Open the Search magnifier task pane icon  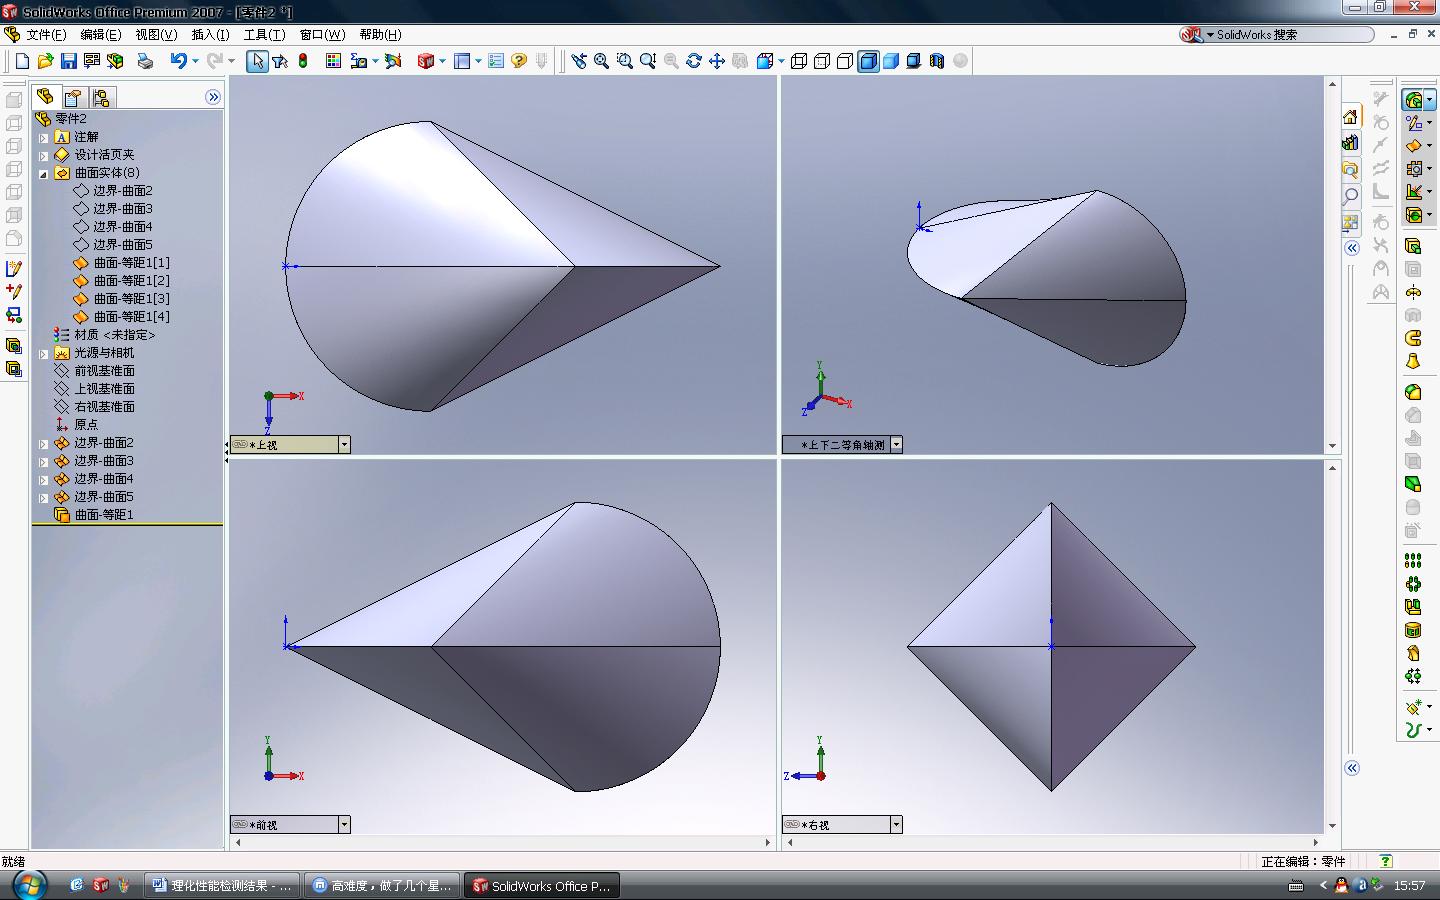pyautogui.click(x=1351, y=196)
